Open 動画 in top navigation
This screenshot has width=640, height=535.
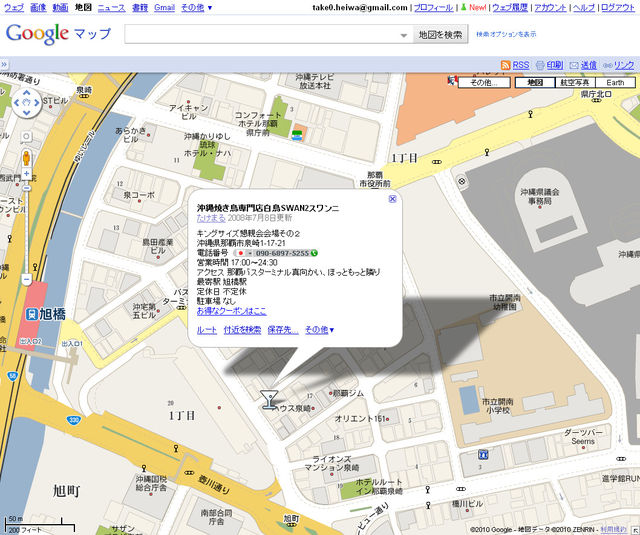(x=60, y=7)
